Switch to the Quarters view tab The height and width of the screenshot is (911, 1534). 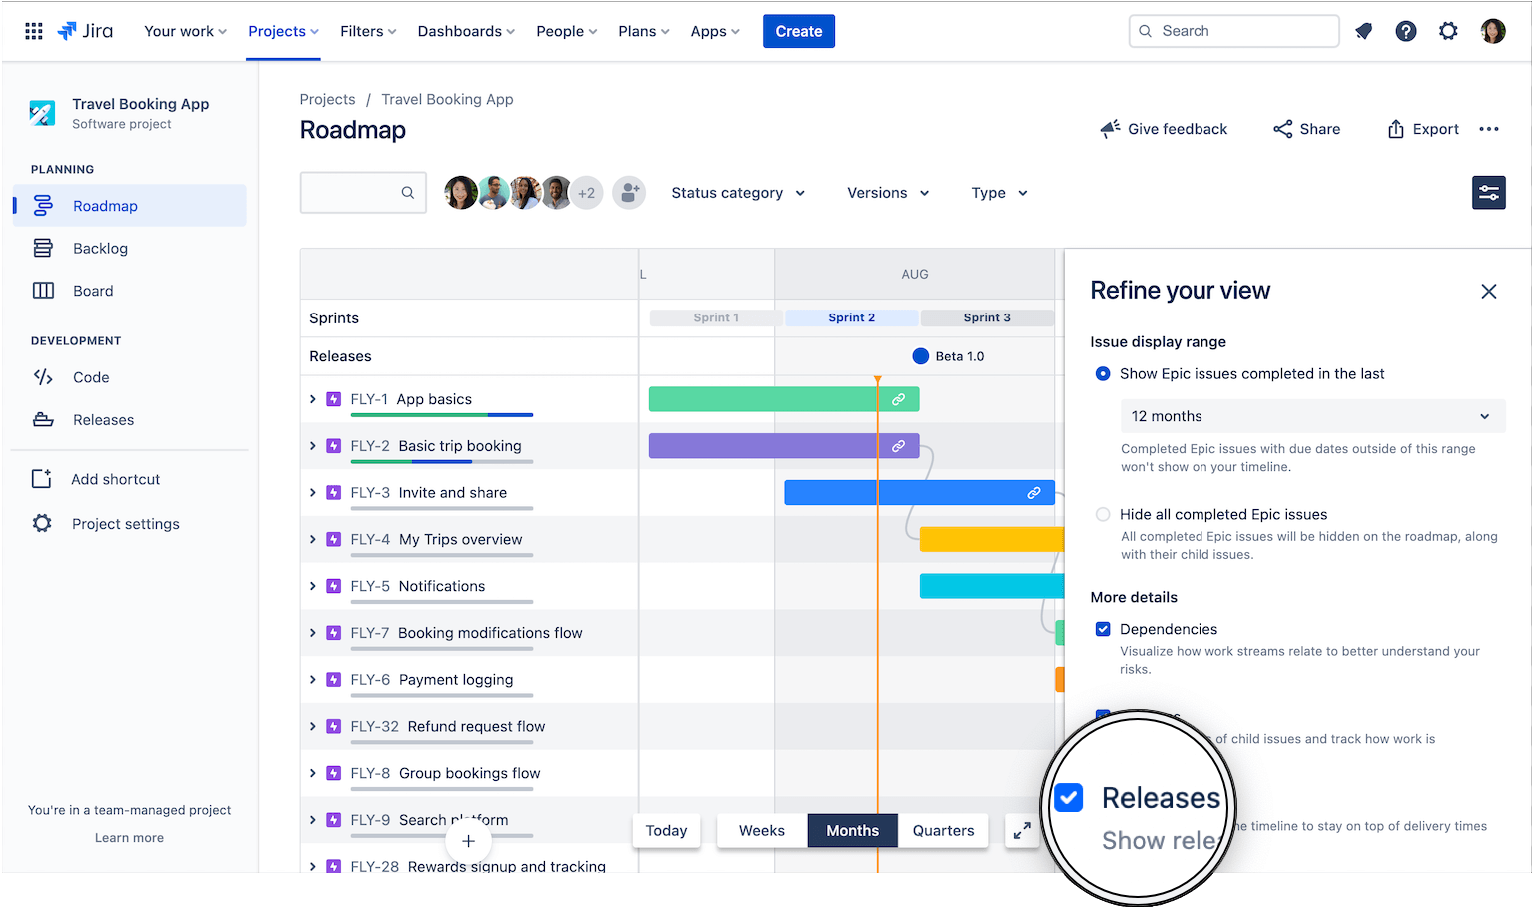pyautogui.click(x=942, y=830)
